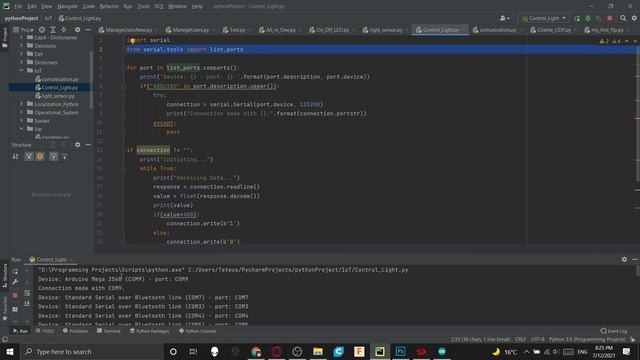Toggle Show Inherited in Structure panel
Image resolution: width=640 pixels, height=360 pixels.
click(x=53, y=156)
